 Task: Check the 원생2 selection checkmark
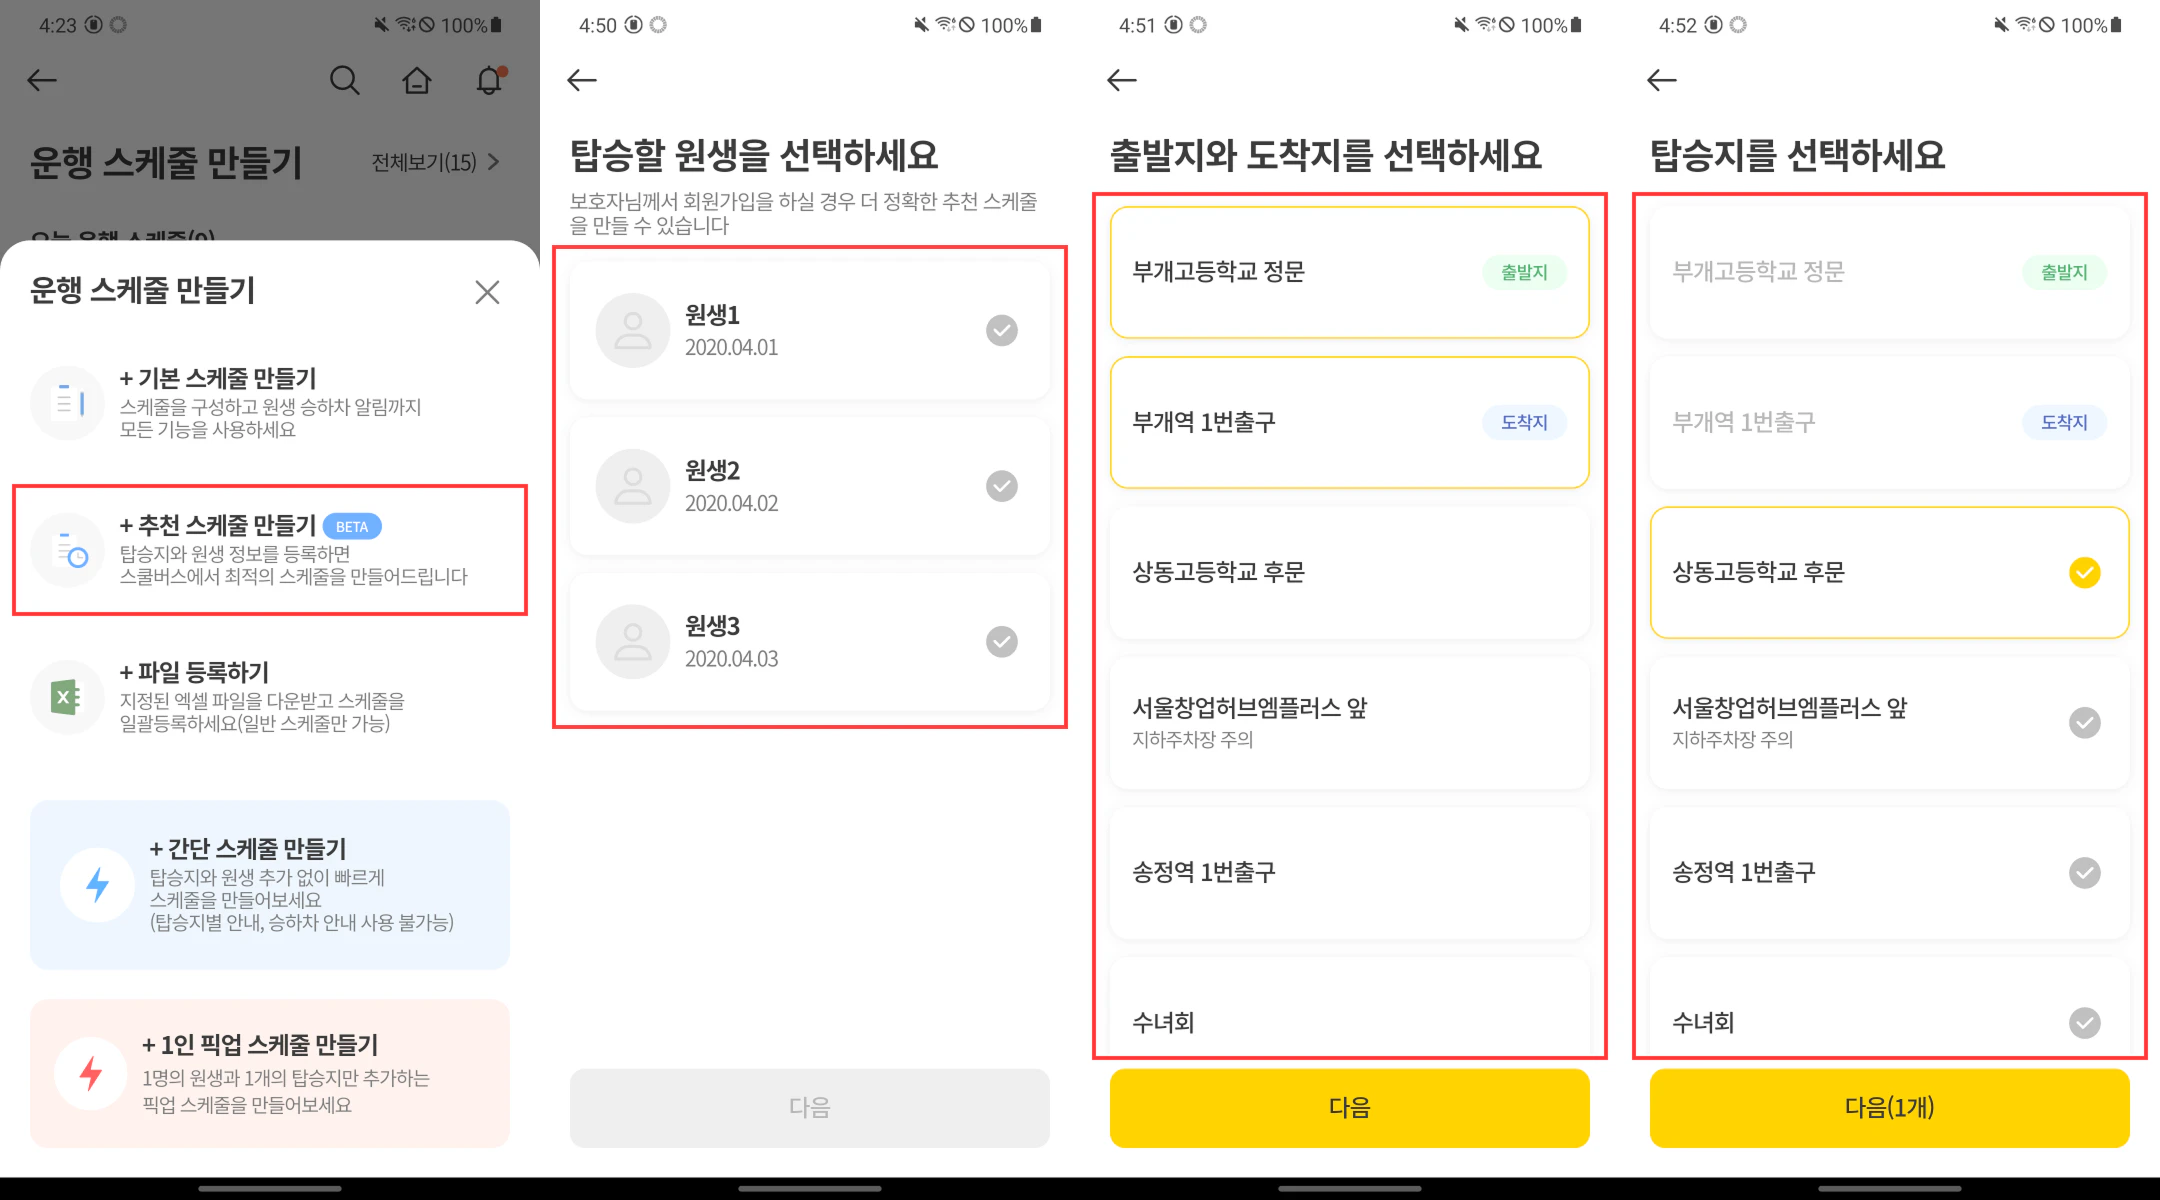point(1001,486)
